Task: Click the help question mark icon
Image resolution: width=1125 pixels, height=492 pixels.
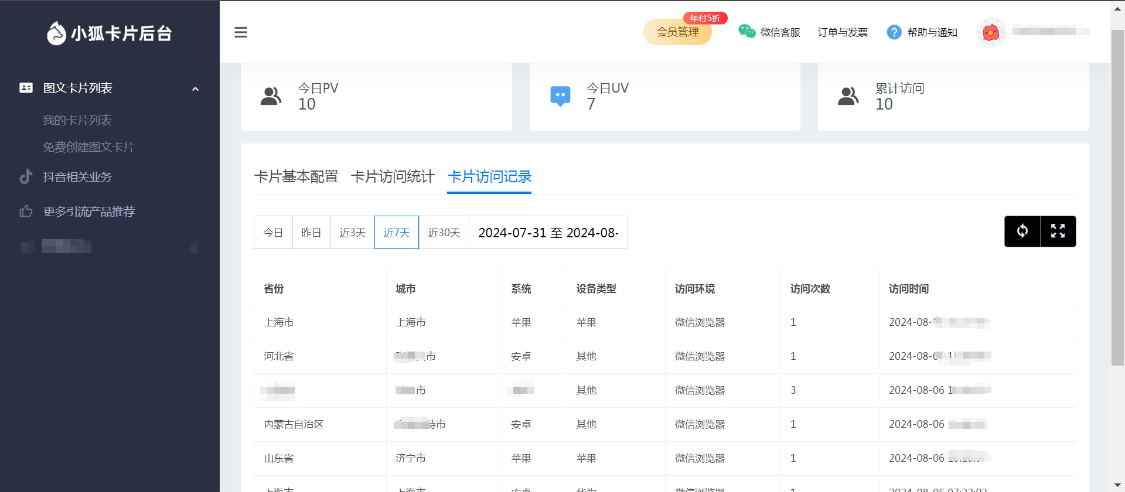Action: pos(894,32)
